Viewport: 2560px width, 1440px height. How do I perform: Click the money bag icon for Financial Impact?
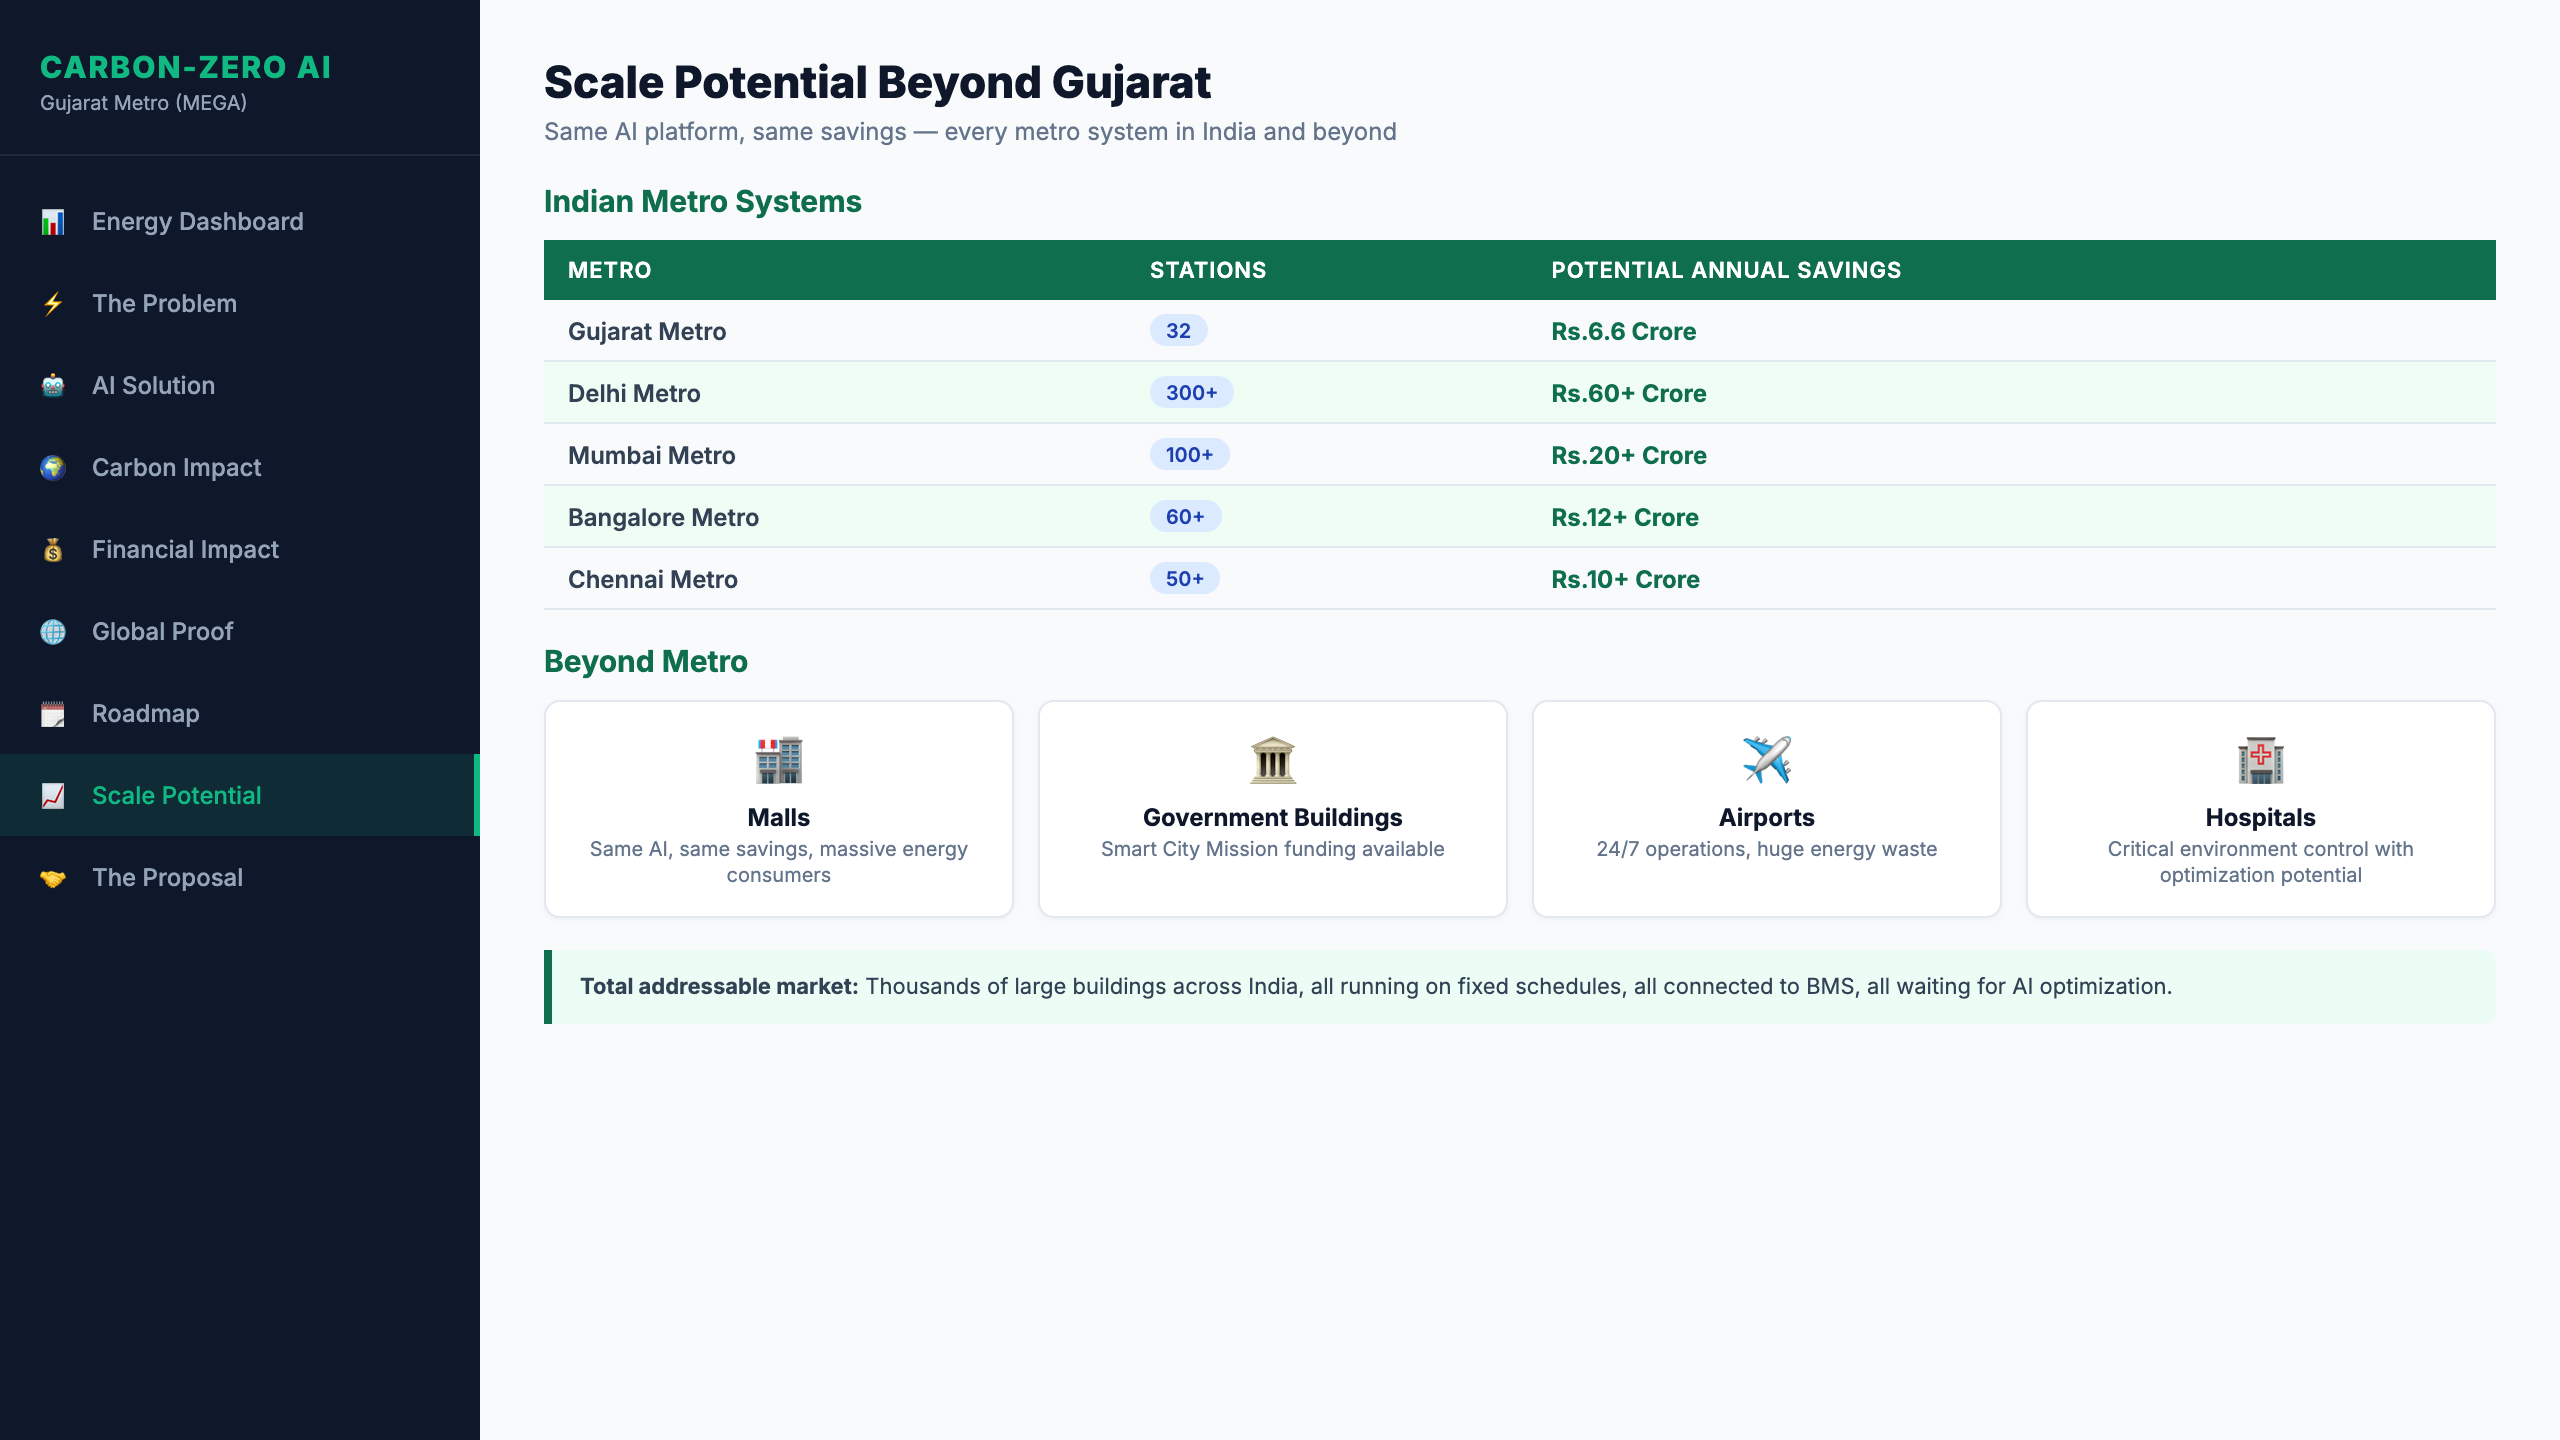tap(53, 550)
